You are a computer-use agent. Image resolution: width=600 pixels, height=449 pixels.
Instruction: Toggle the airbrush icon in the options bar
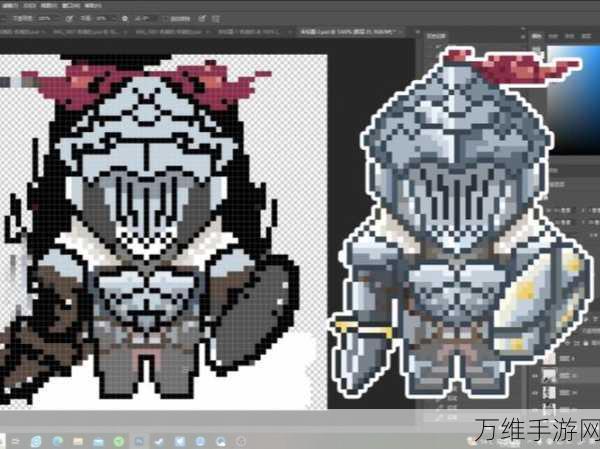point(124,18)
